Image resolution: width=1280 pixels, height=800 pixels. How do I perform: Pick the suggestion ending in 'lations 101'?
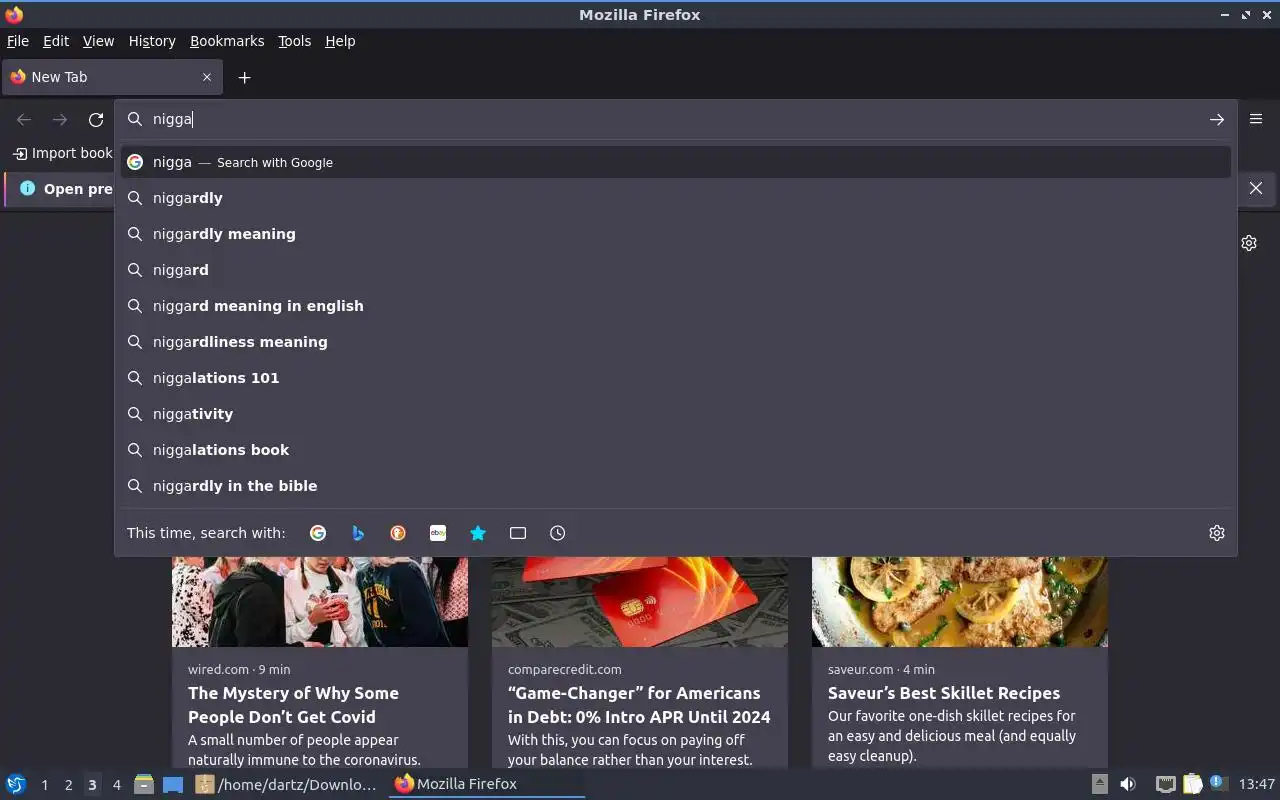coord(675,378)
